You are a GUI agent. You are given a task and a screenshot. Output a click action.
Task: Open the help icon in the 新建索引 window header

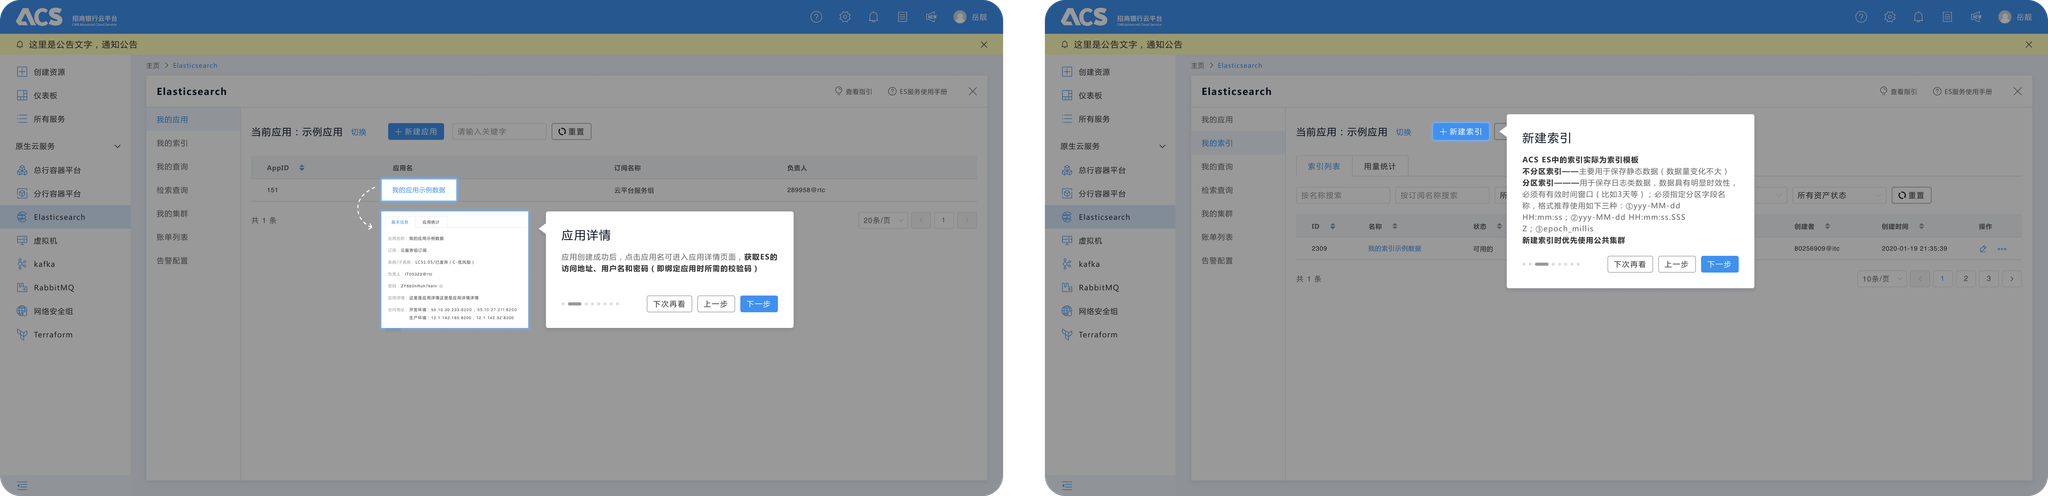(1861, 17)
